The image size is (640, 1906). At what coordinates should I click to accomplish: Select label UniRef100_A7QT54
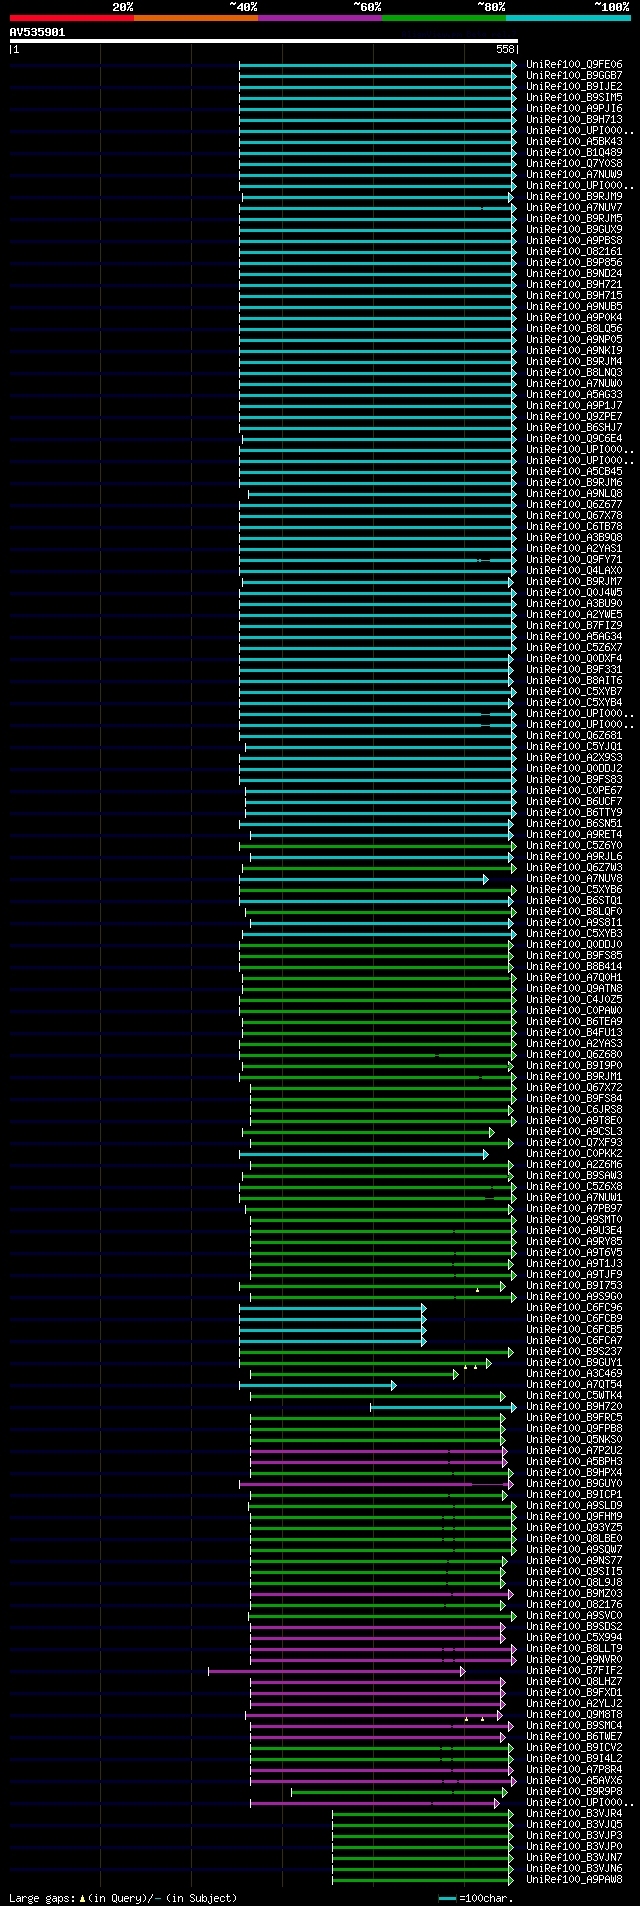coord(574,1384)
